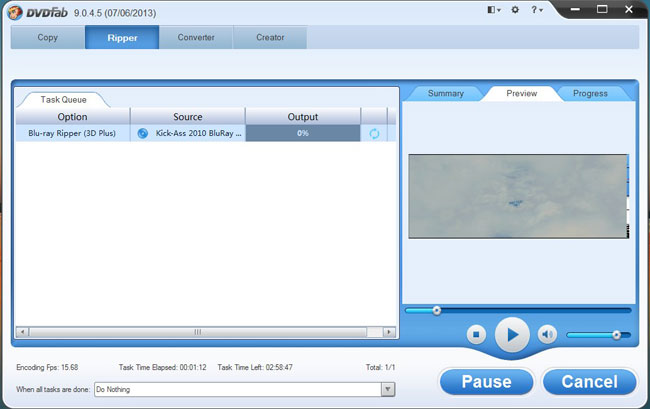The width and height of the screenshot is (650, 409).
Task: Cancel the ripping task
Action: tap(589, 382)
